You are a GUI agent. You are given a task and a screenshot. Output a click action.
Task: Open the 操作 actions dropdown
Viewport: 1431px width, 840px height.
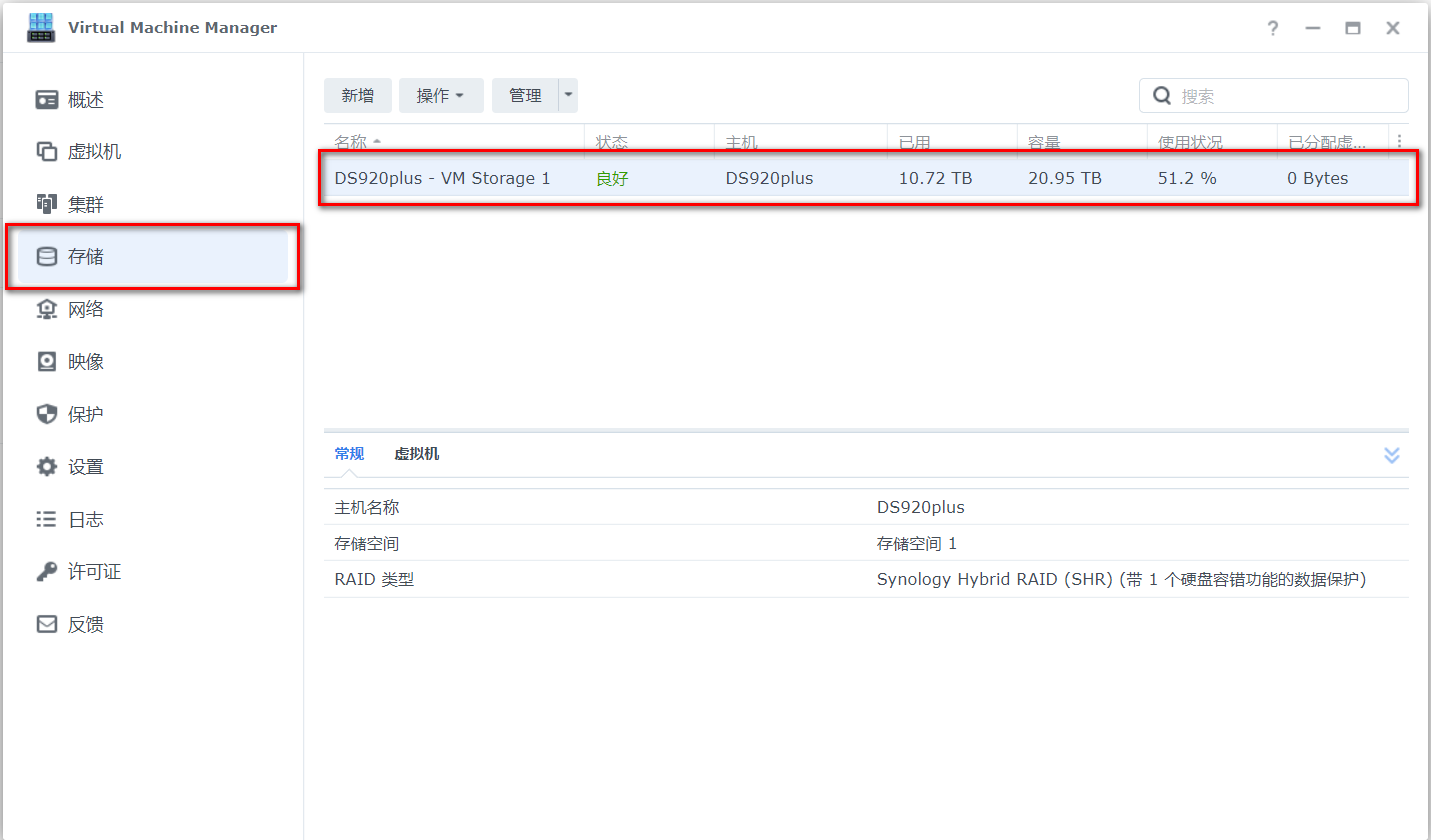(441, 95)
